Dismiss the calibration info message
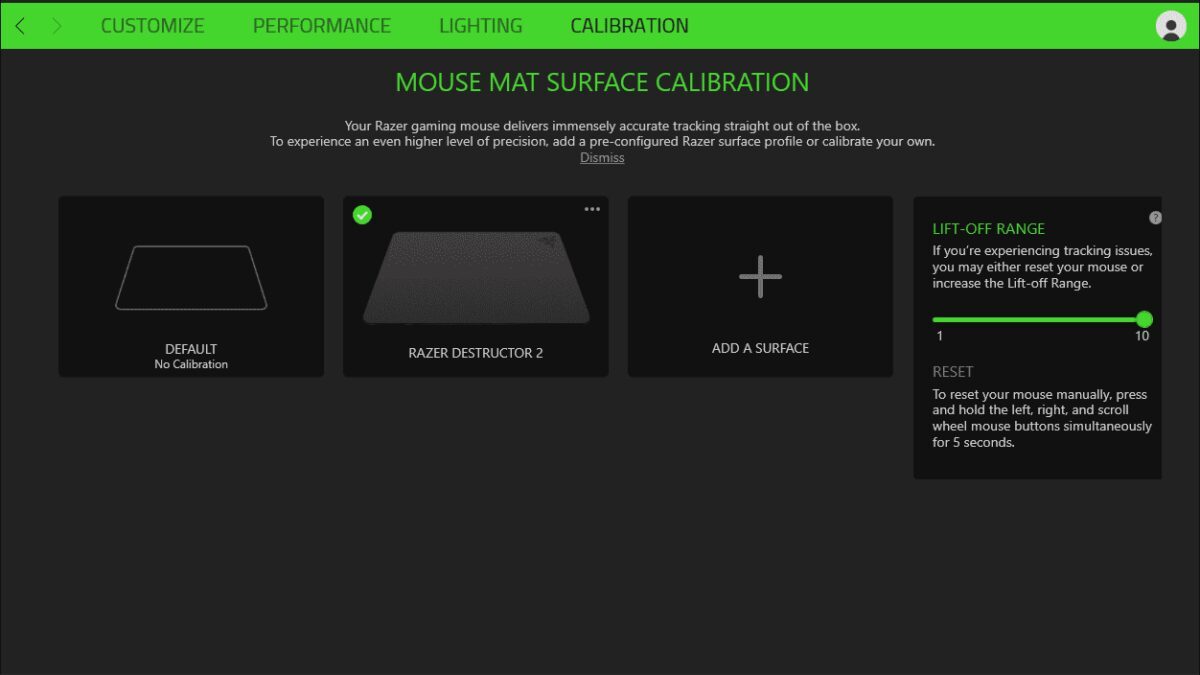1200x675 pixels. coord(602,158)
